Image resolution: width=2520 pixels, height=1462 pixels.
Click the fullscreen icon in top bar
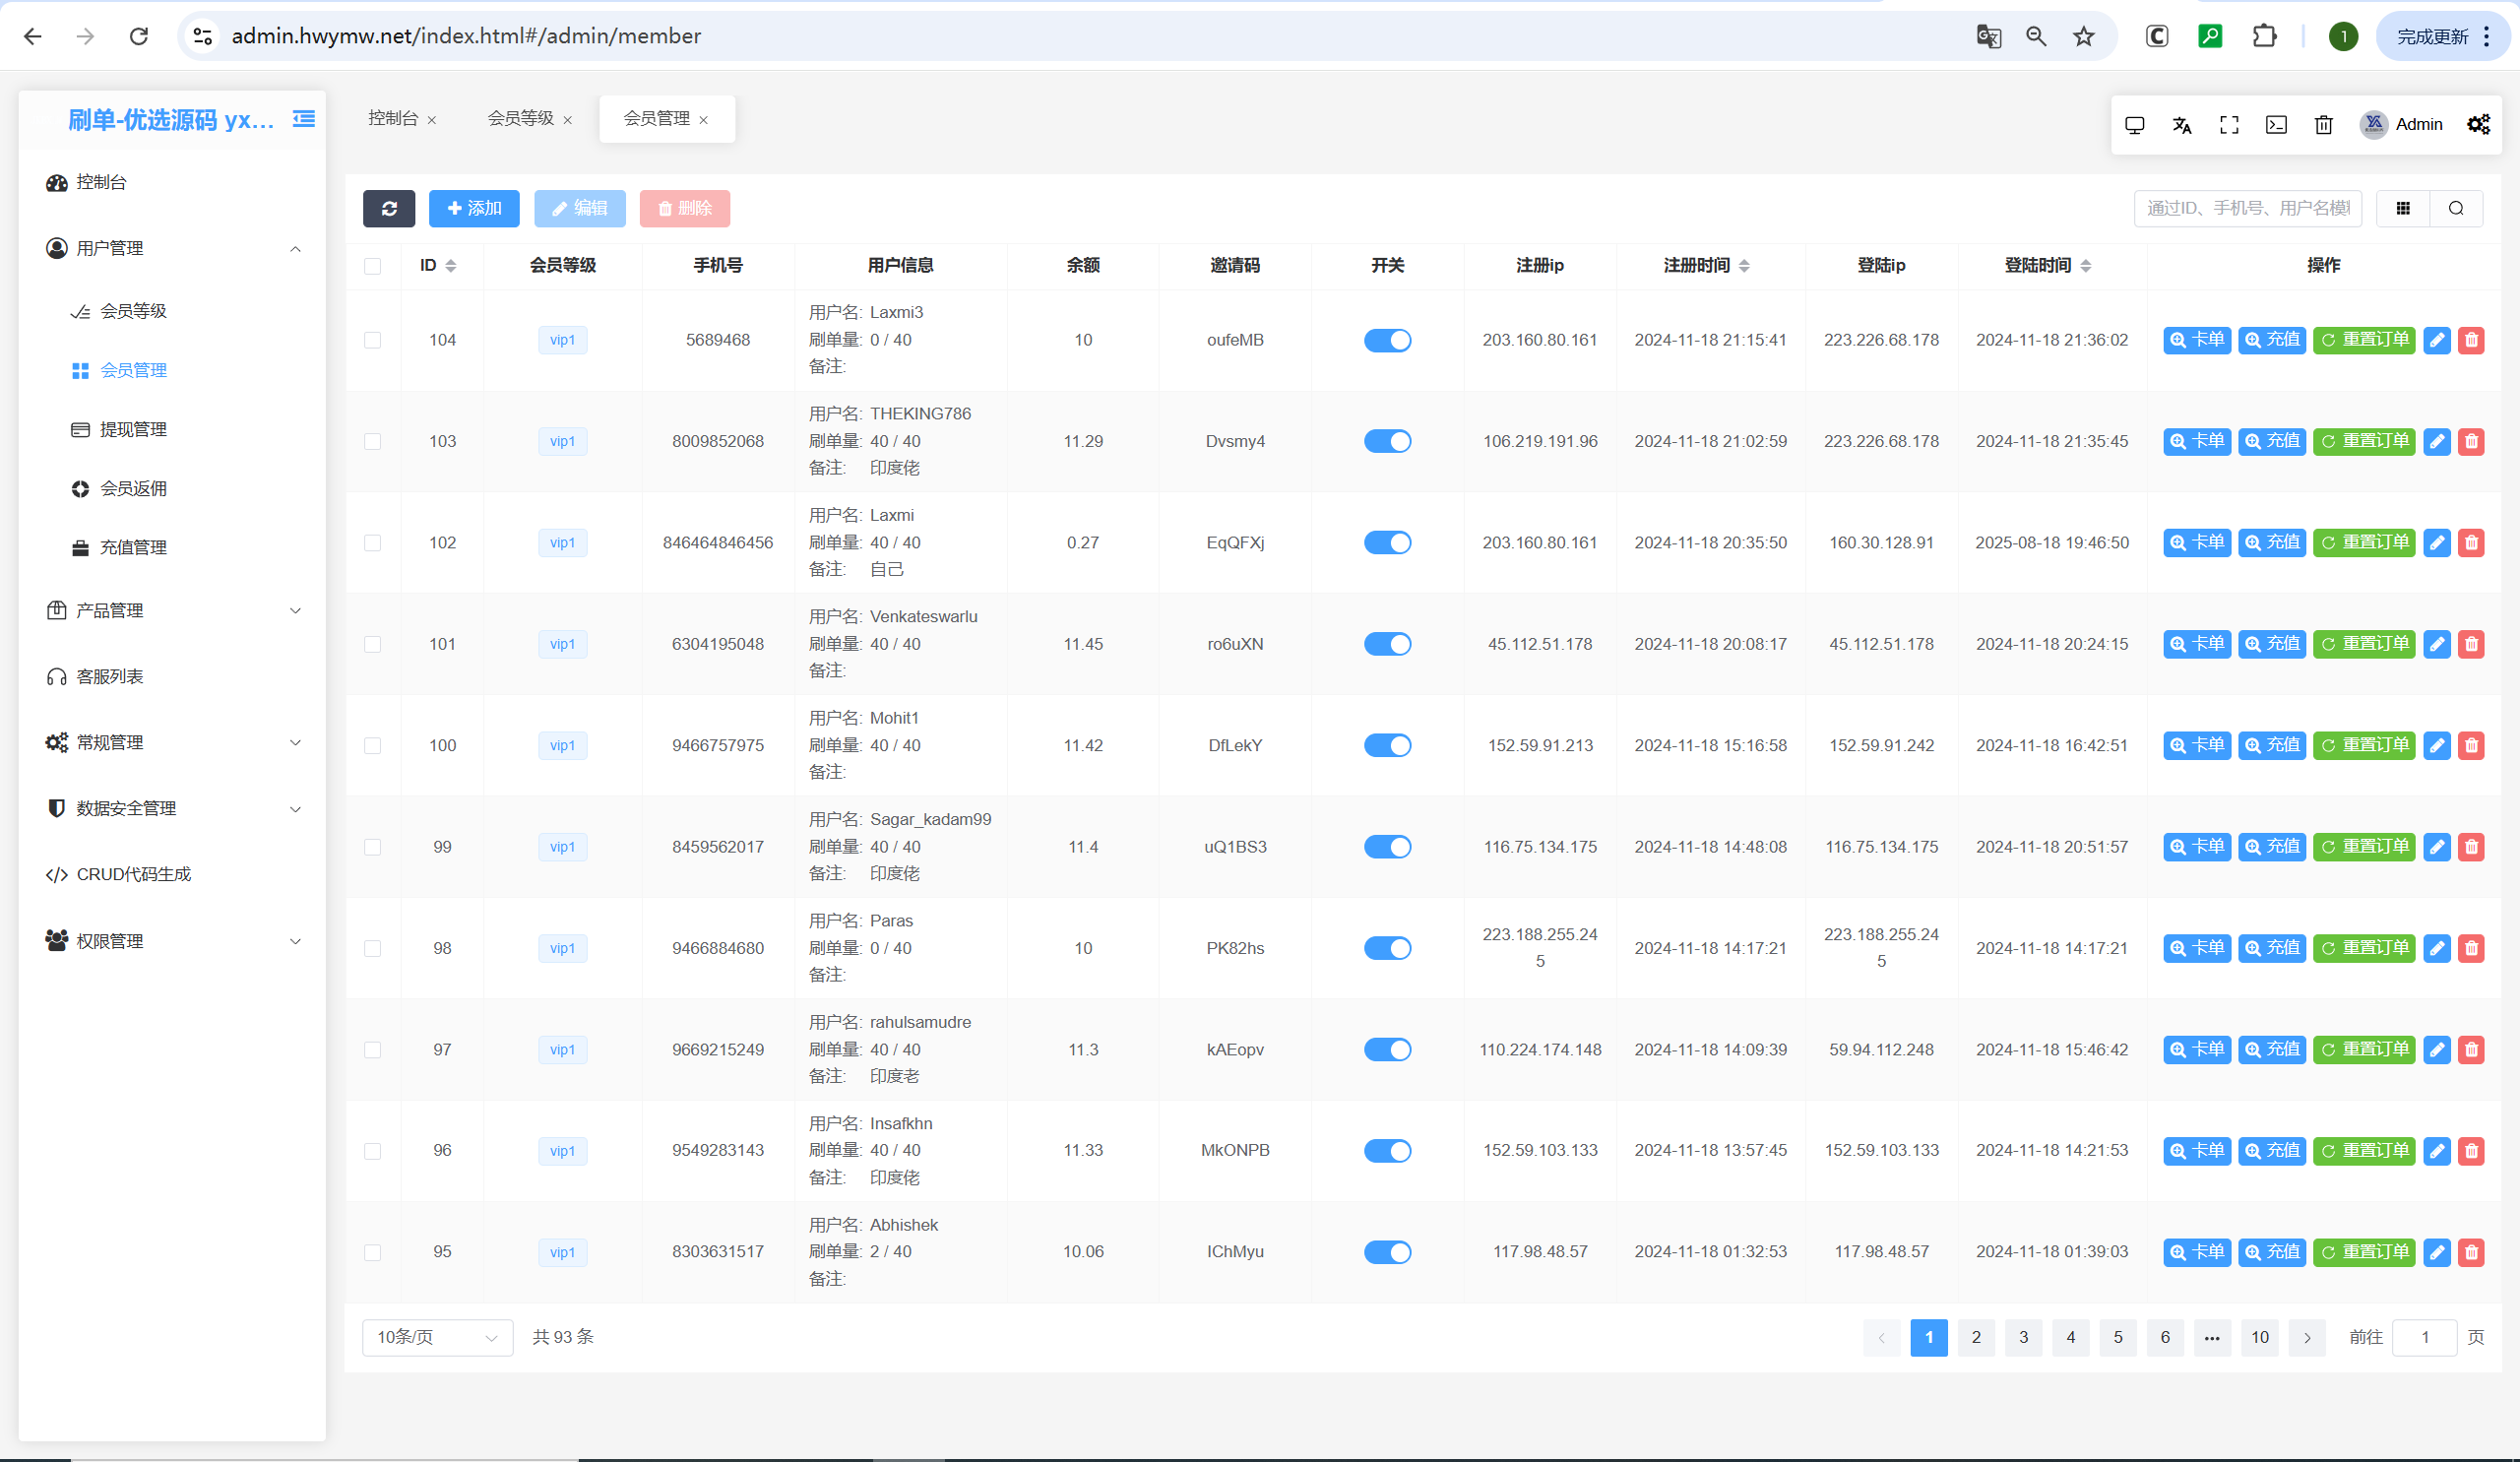coord(2229,124)
